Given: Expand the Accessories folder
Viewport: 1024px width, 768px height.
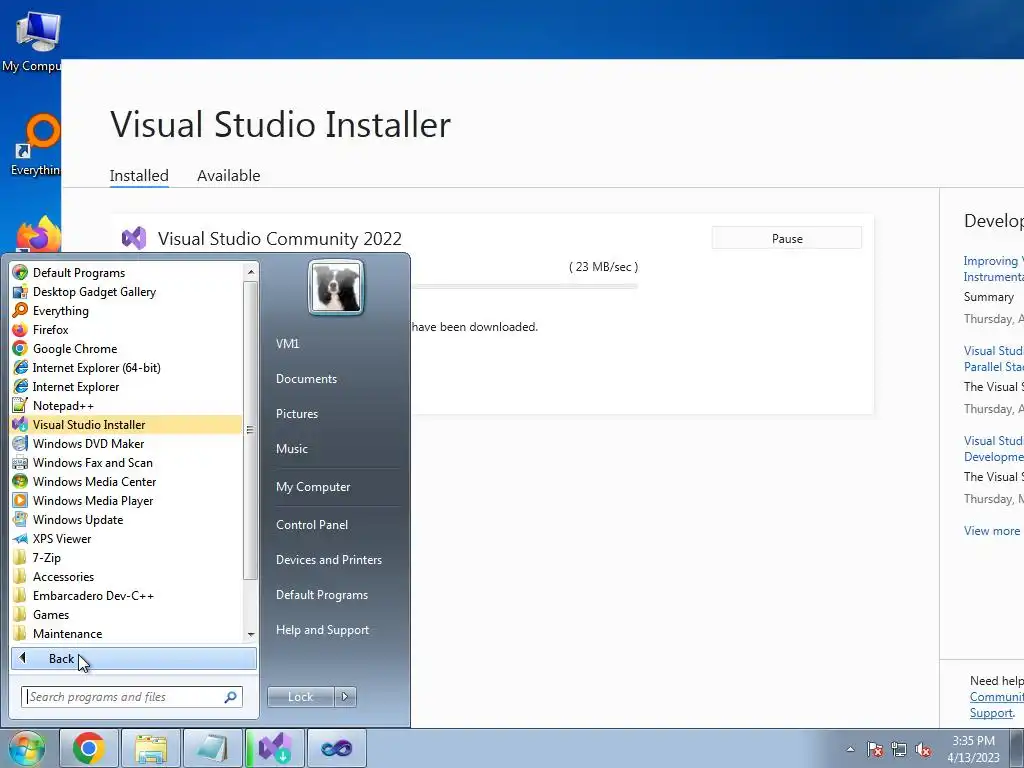Looking at the screenshot, I should [126, 576].
